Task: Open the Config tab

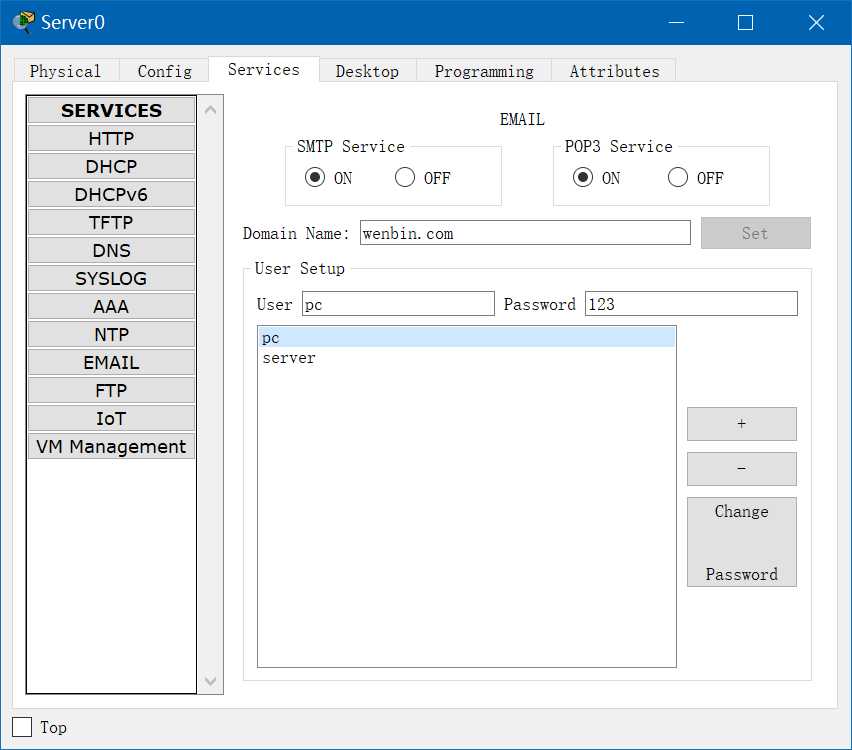Action: pyautogui.click(x=164, y=71)
